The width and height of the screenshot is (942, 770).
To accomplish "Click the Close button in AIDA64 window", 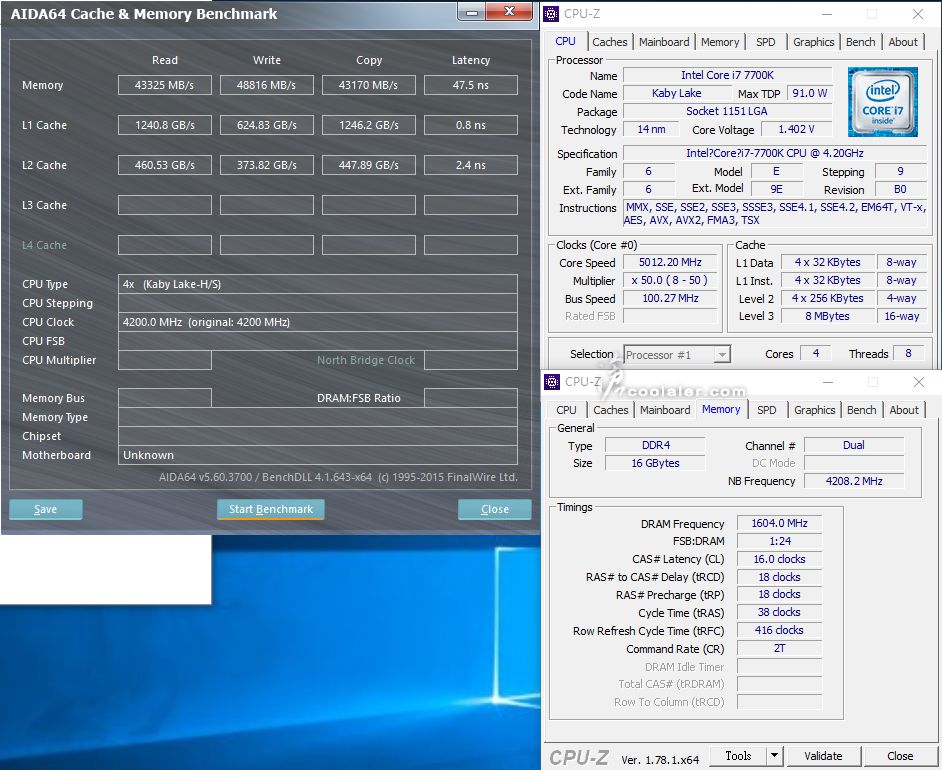I will pos(494,509).
